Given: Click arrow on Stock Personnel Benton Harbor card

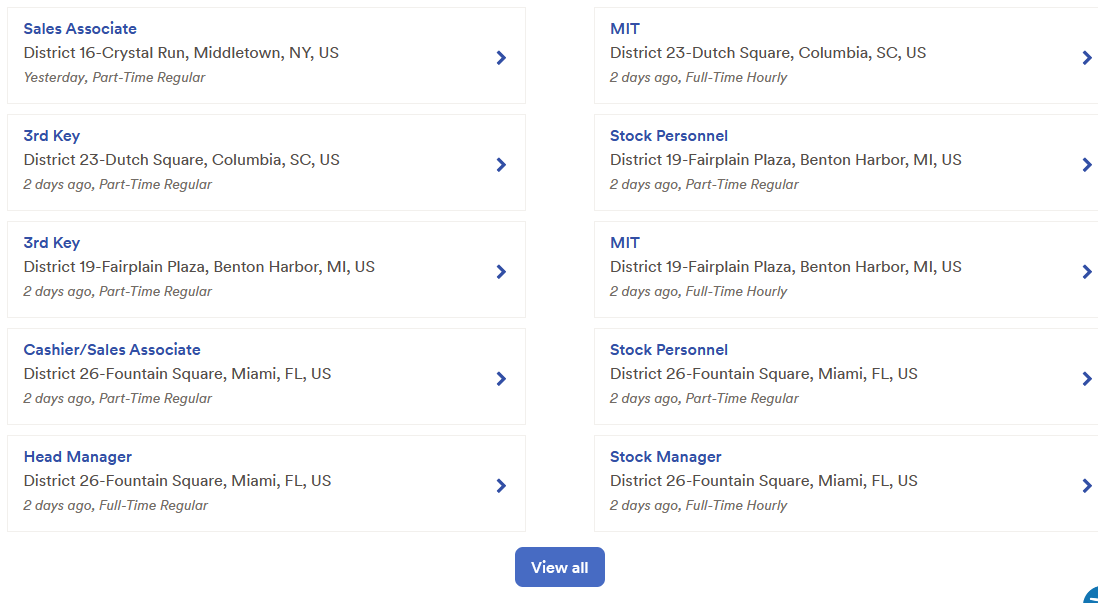Looking at the screenshot, I should pyautogui.click(x=1087, y=165).
